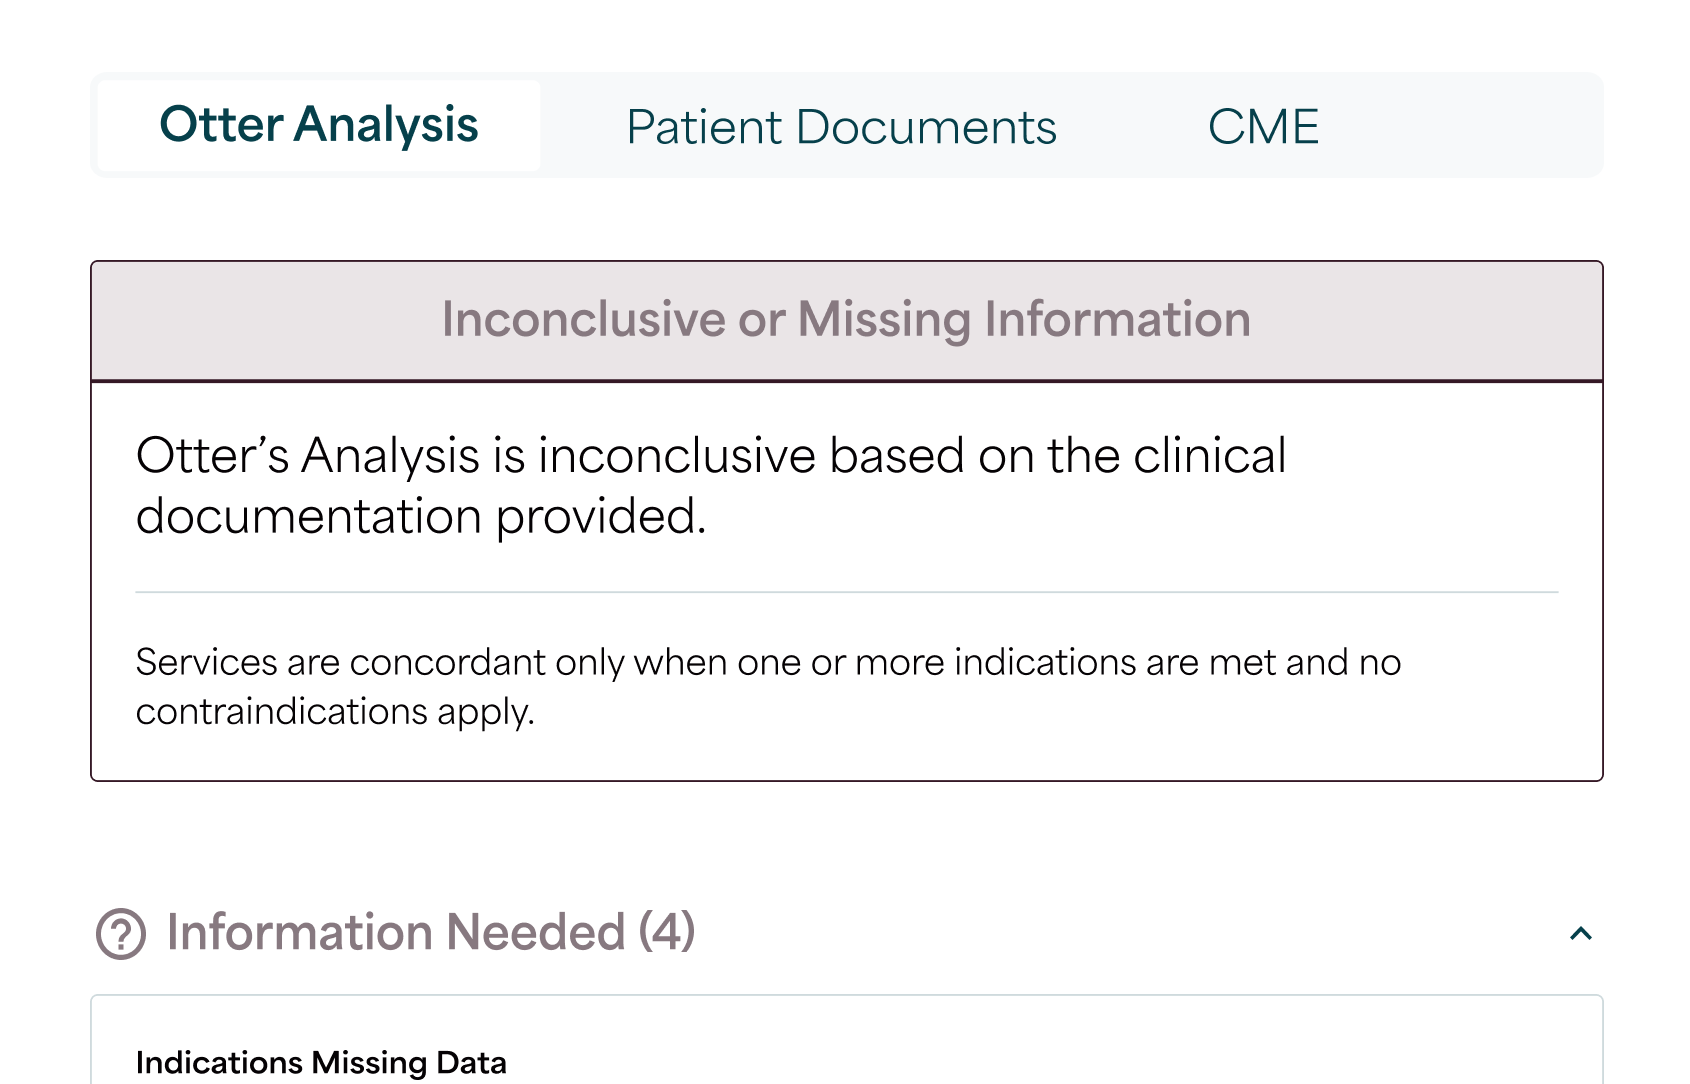Click the Services are concordant note text
1690x1084 pixels.
pos(768,662)
